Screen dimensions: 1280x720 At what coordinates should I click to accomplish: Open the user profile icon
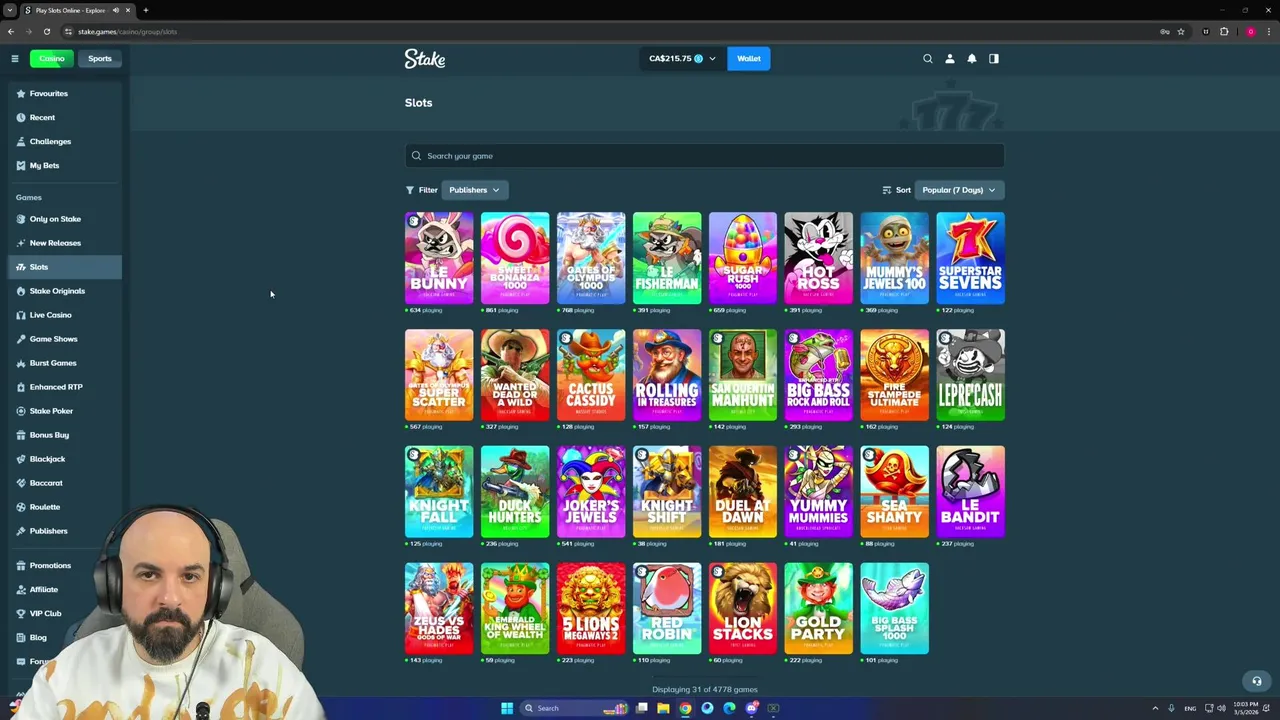950,59
